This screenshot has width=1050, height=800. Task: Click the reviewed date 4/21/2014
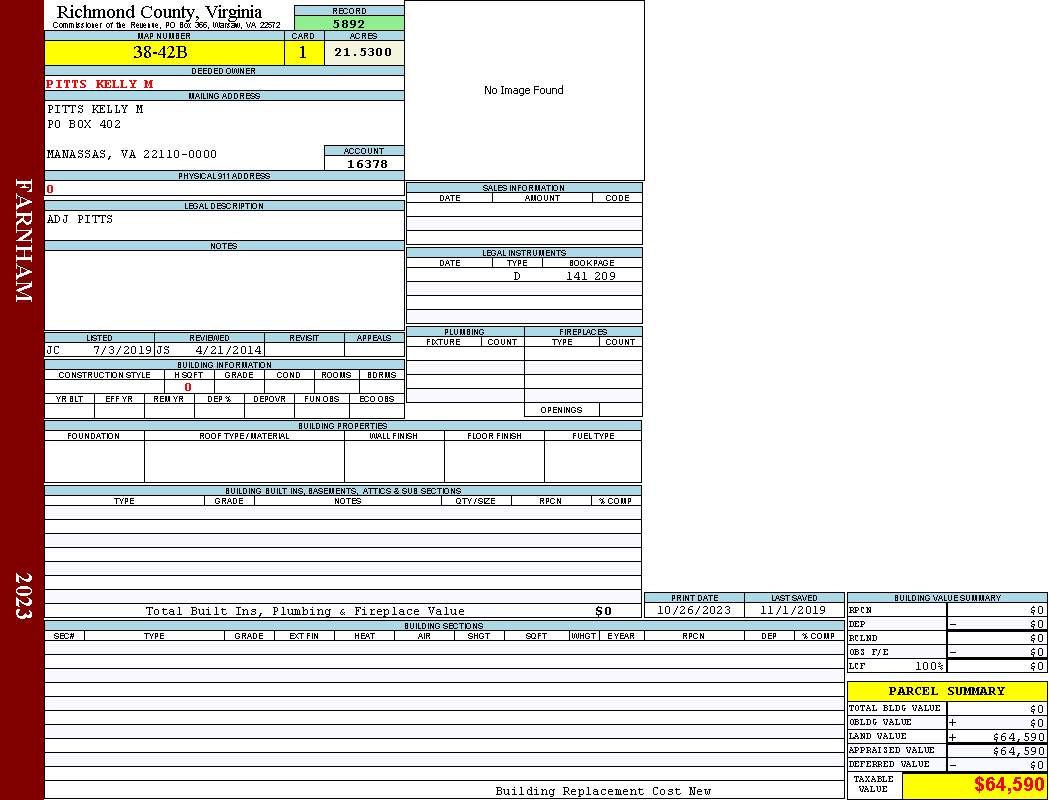pos(228,351)
